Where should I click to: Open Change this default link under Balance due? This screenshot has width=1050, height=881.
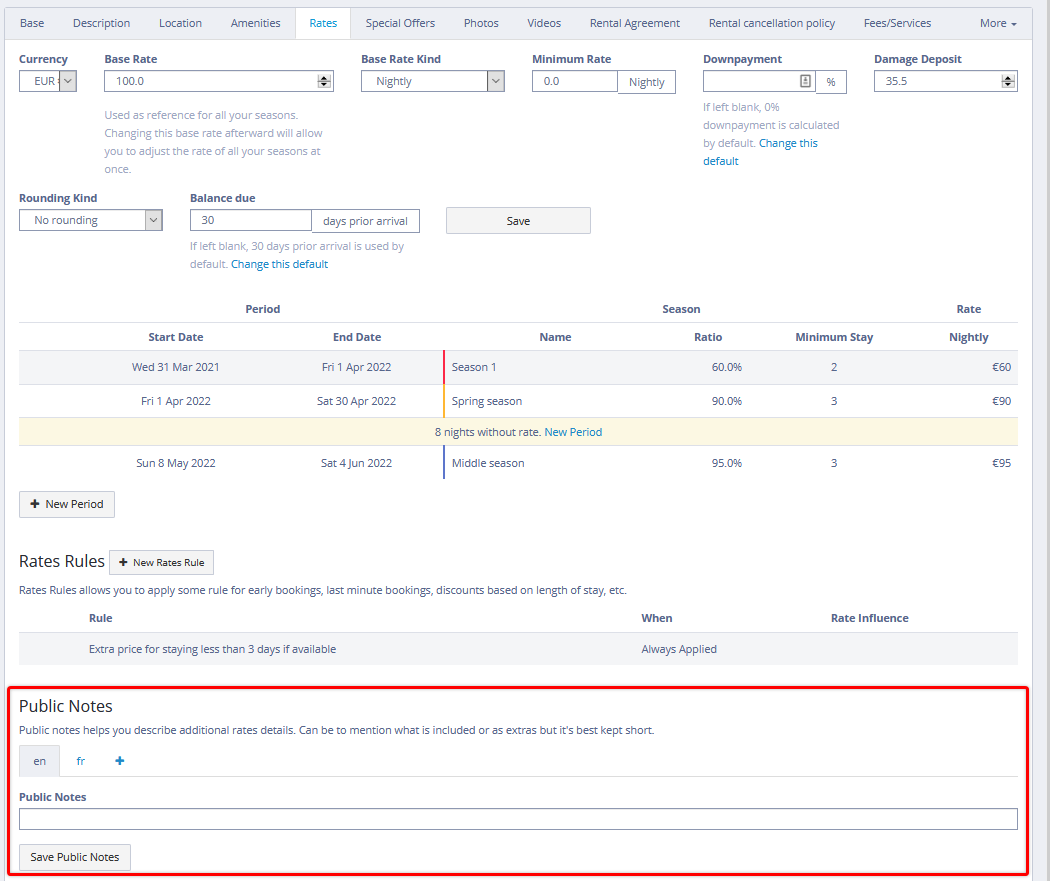click(x=279, y=264)
